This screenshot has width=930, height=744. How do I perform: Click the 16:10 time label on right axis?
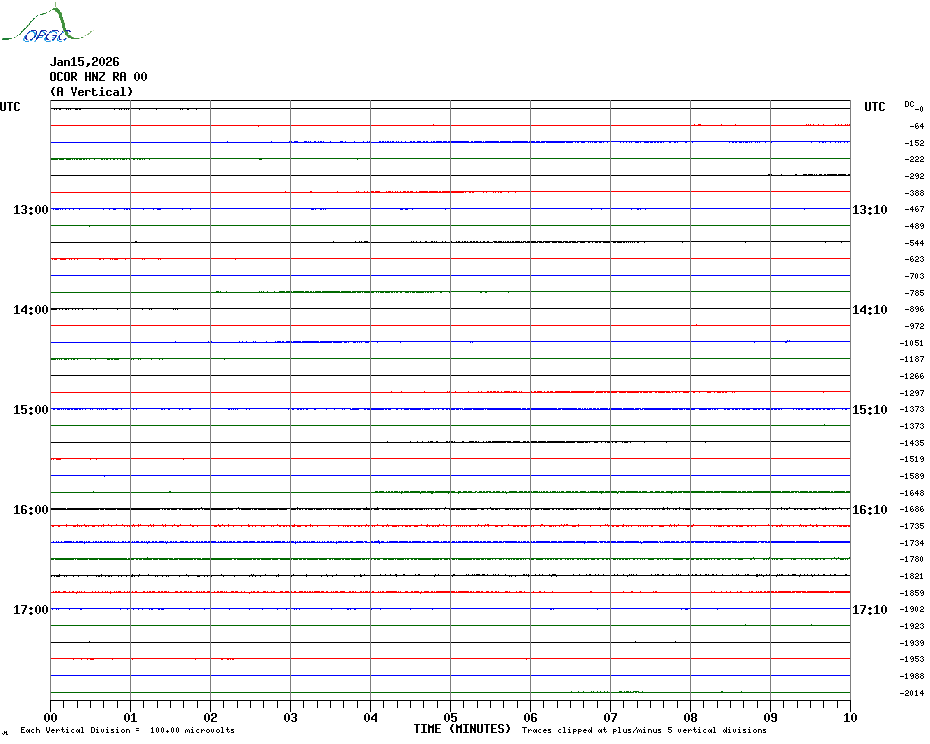[869, 509]
